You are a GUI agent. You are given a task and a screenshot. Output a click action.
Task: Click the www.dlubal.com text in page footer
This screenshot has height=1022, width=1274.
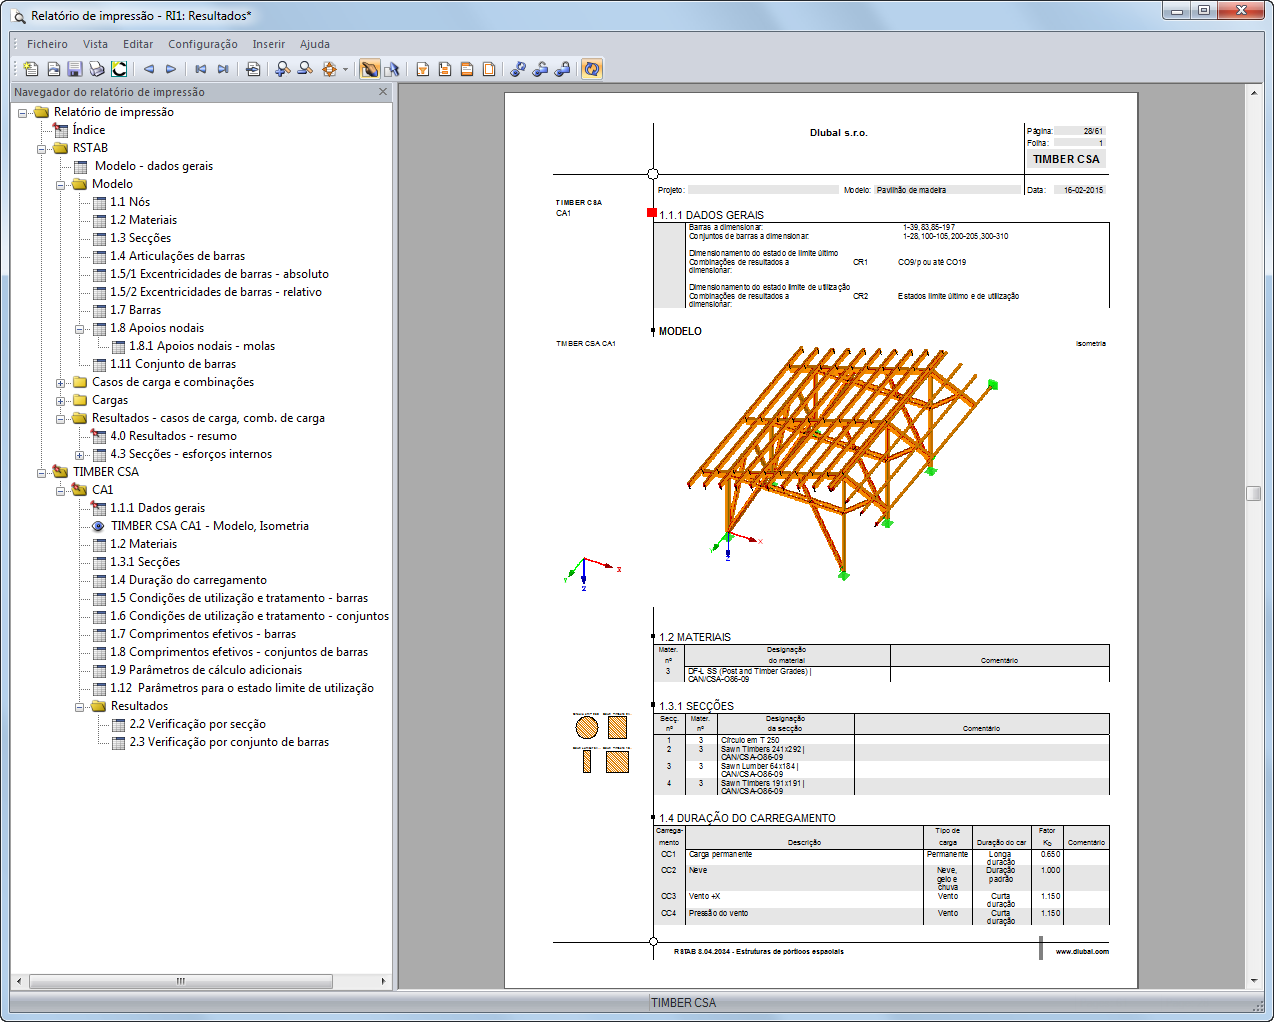tap(1082, 951)
